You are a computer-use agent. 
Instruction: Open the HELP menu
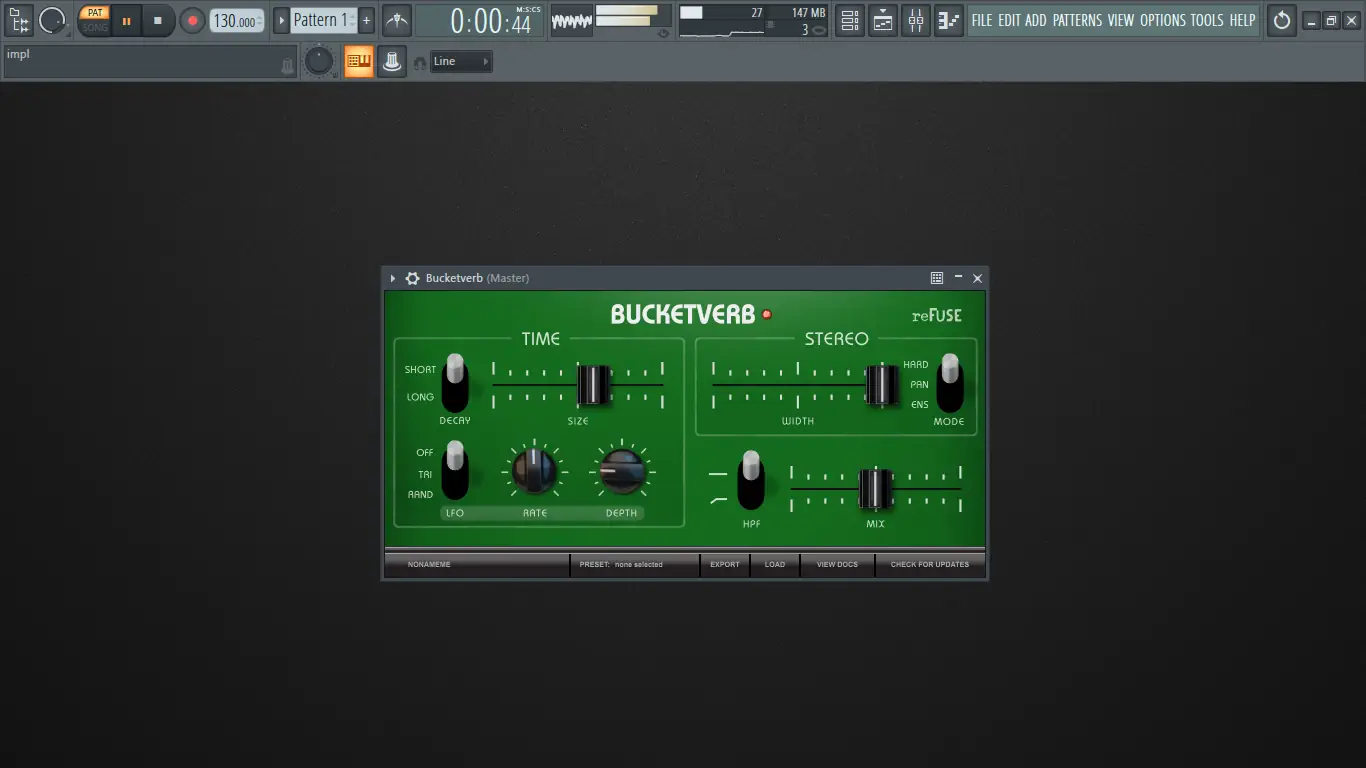1242,20
